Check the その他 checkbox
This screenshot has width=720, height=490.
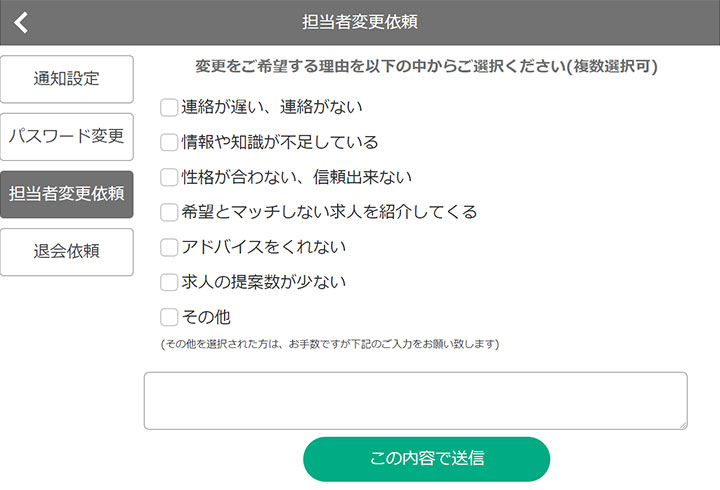coord(169,317)
